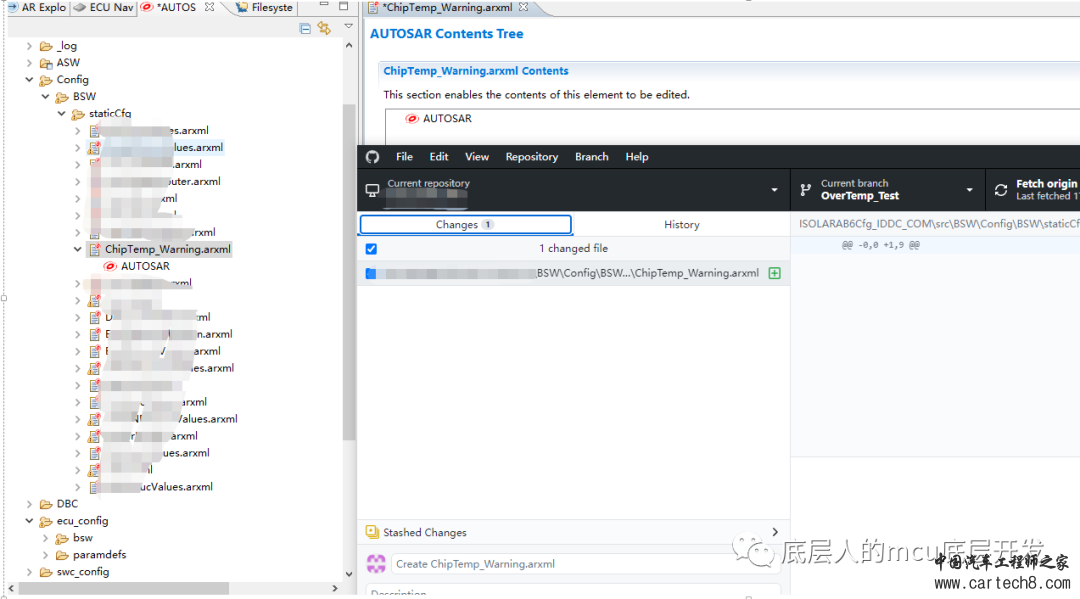
Task: Open the Repository menu
Action: 532,157
